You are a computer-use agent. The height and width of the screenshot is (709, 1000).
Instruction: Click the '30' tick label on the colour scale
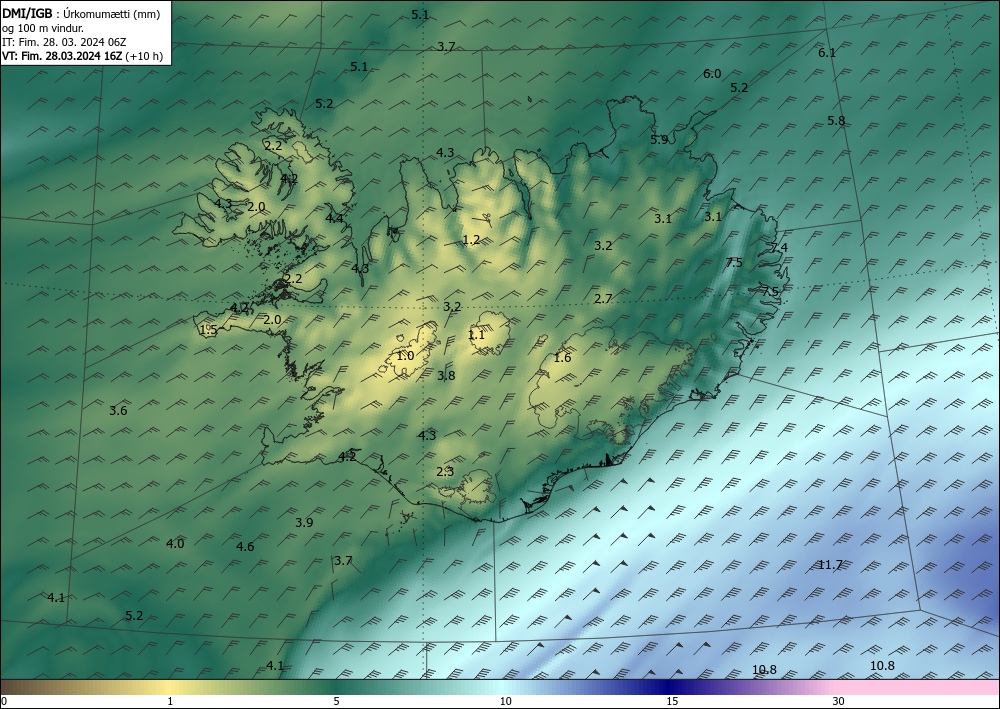[839, 701]
